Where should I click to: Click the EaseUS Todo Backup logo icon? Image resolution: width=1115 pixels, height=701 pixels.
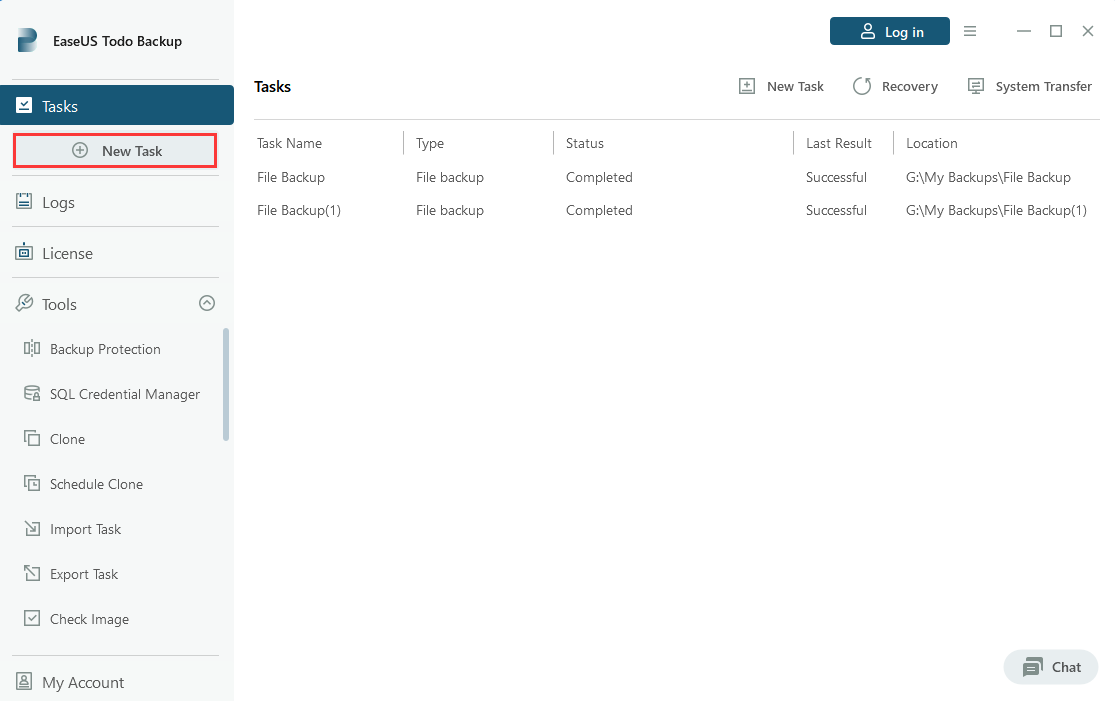(x=27, y=41)
